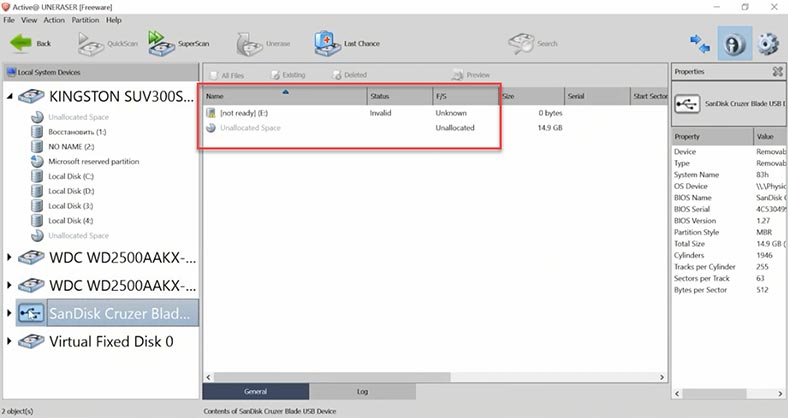Click the blue double-arrow toolbar icon
The width and height of the screenshot is (788, 418).
700,44
